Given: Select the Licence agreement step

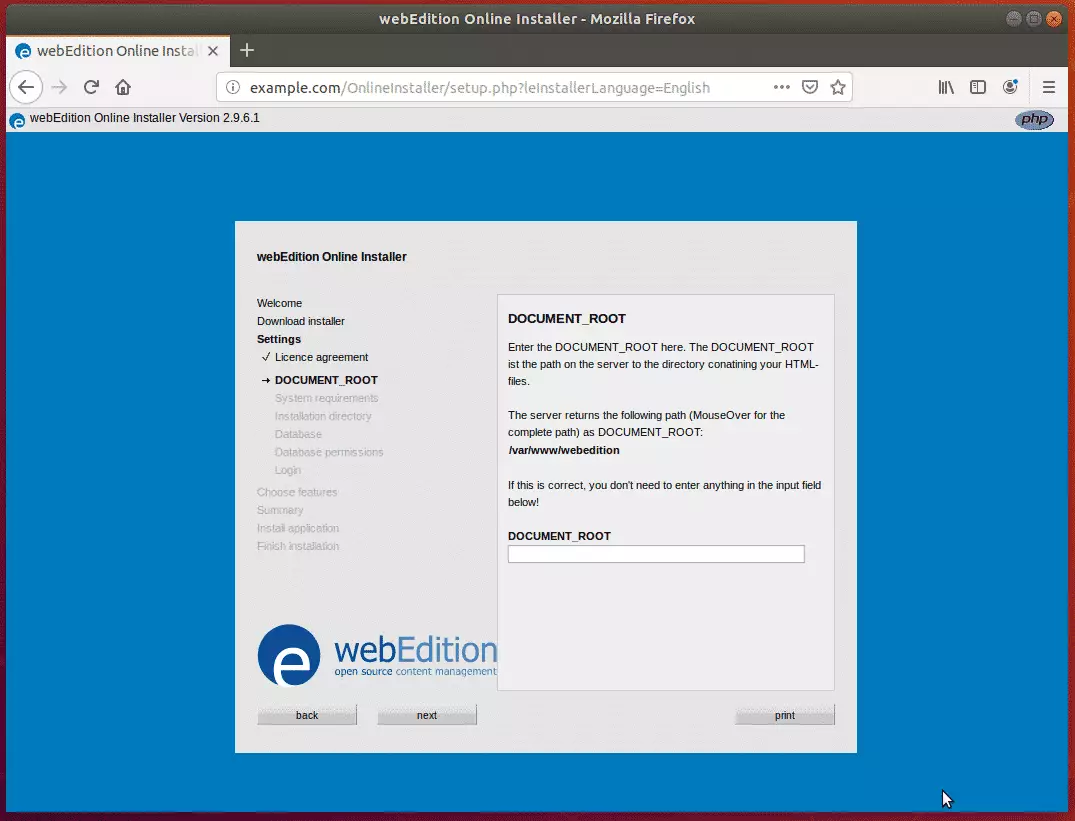Looking at the screenshot, I should [321, 357].
